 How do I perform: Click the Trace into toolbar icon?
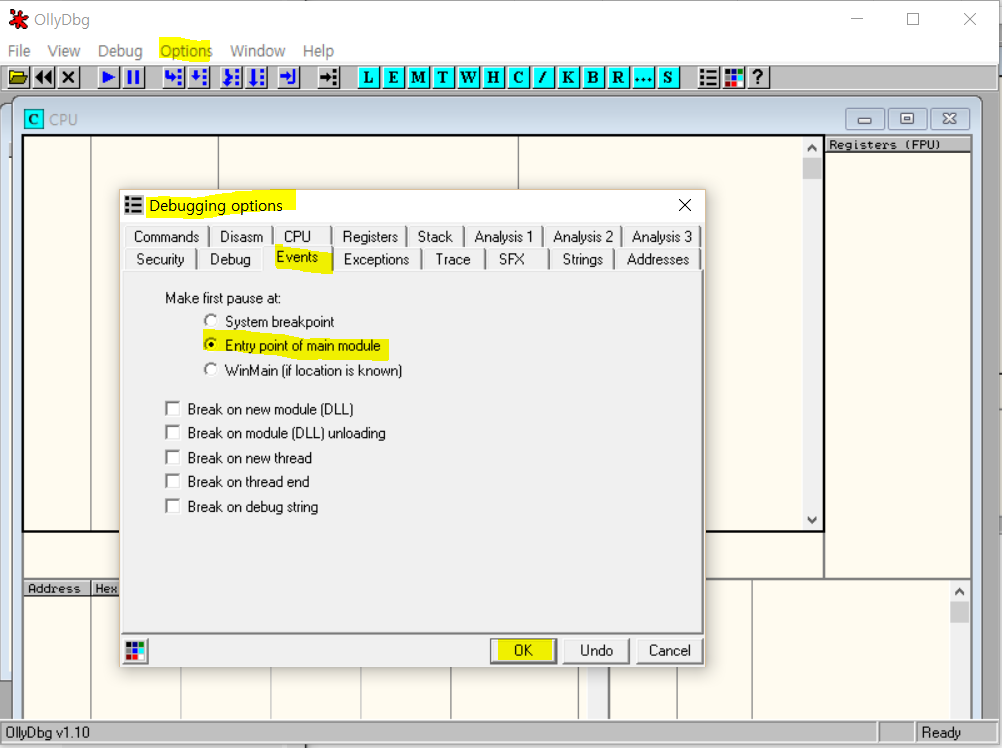point(231,78)
